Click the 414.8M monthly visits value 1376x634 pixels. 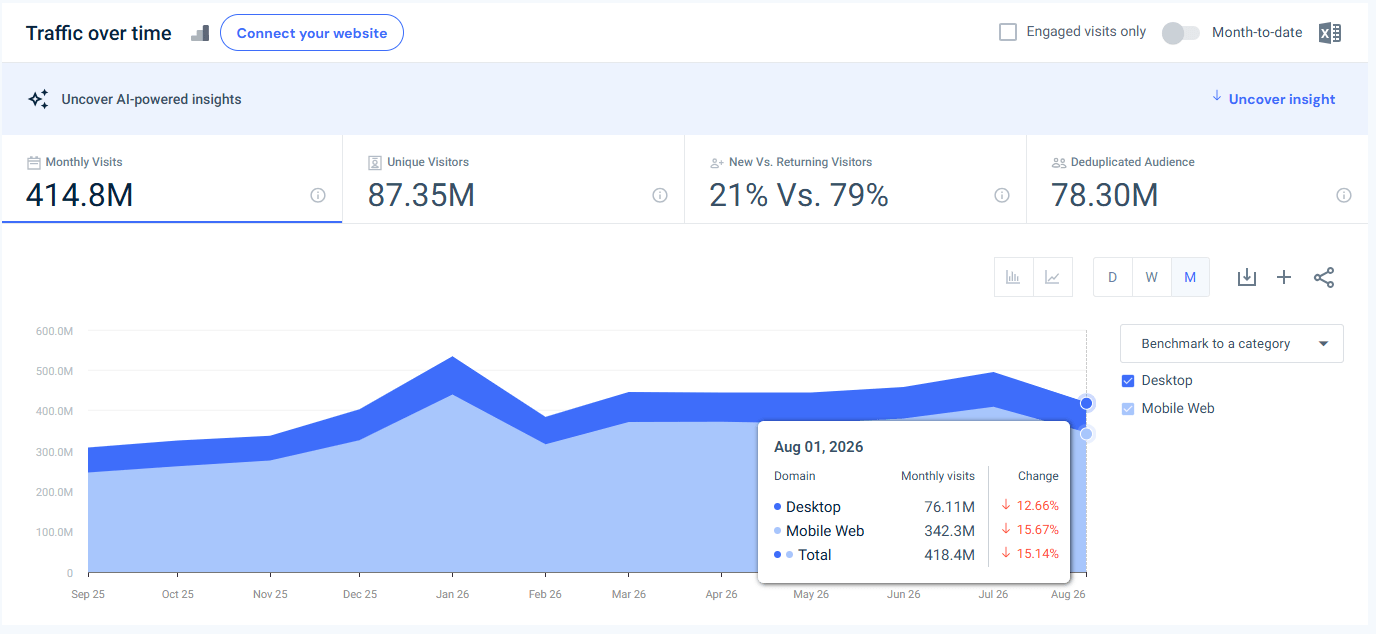80,195
